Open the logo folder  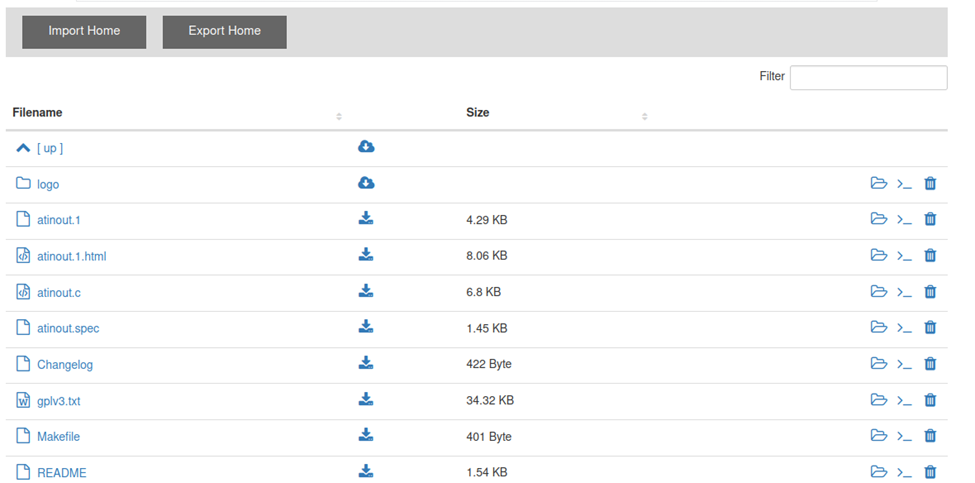[x=48, y=185]
